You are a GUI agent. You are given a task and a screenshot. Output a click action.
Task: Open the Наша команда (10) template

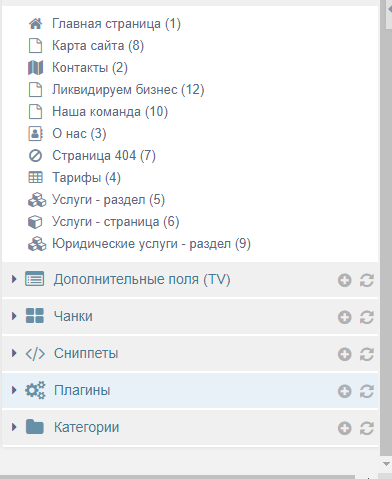click(110, 112)
